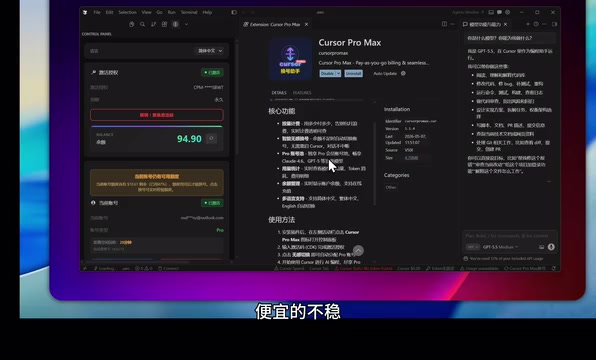Click the Cursor Tab status bar item
Viewport: 596px width, 360px height.
click(319, 268)
